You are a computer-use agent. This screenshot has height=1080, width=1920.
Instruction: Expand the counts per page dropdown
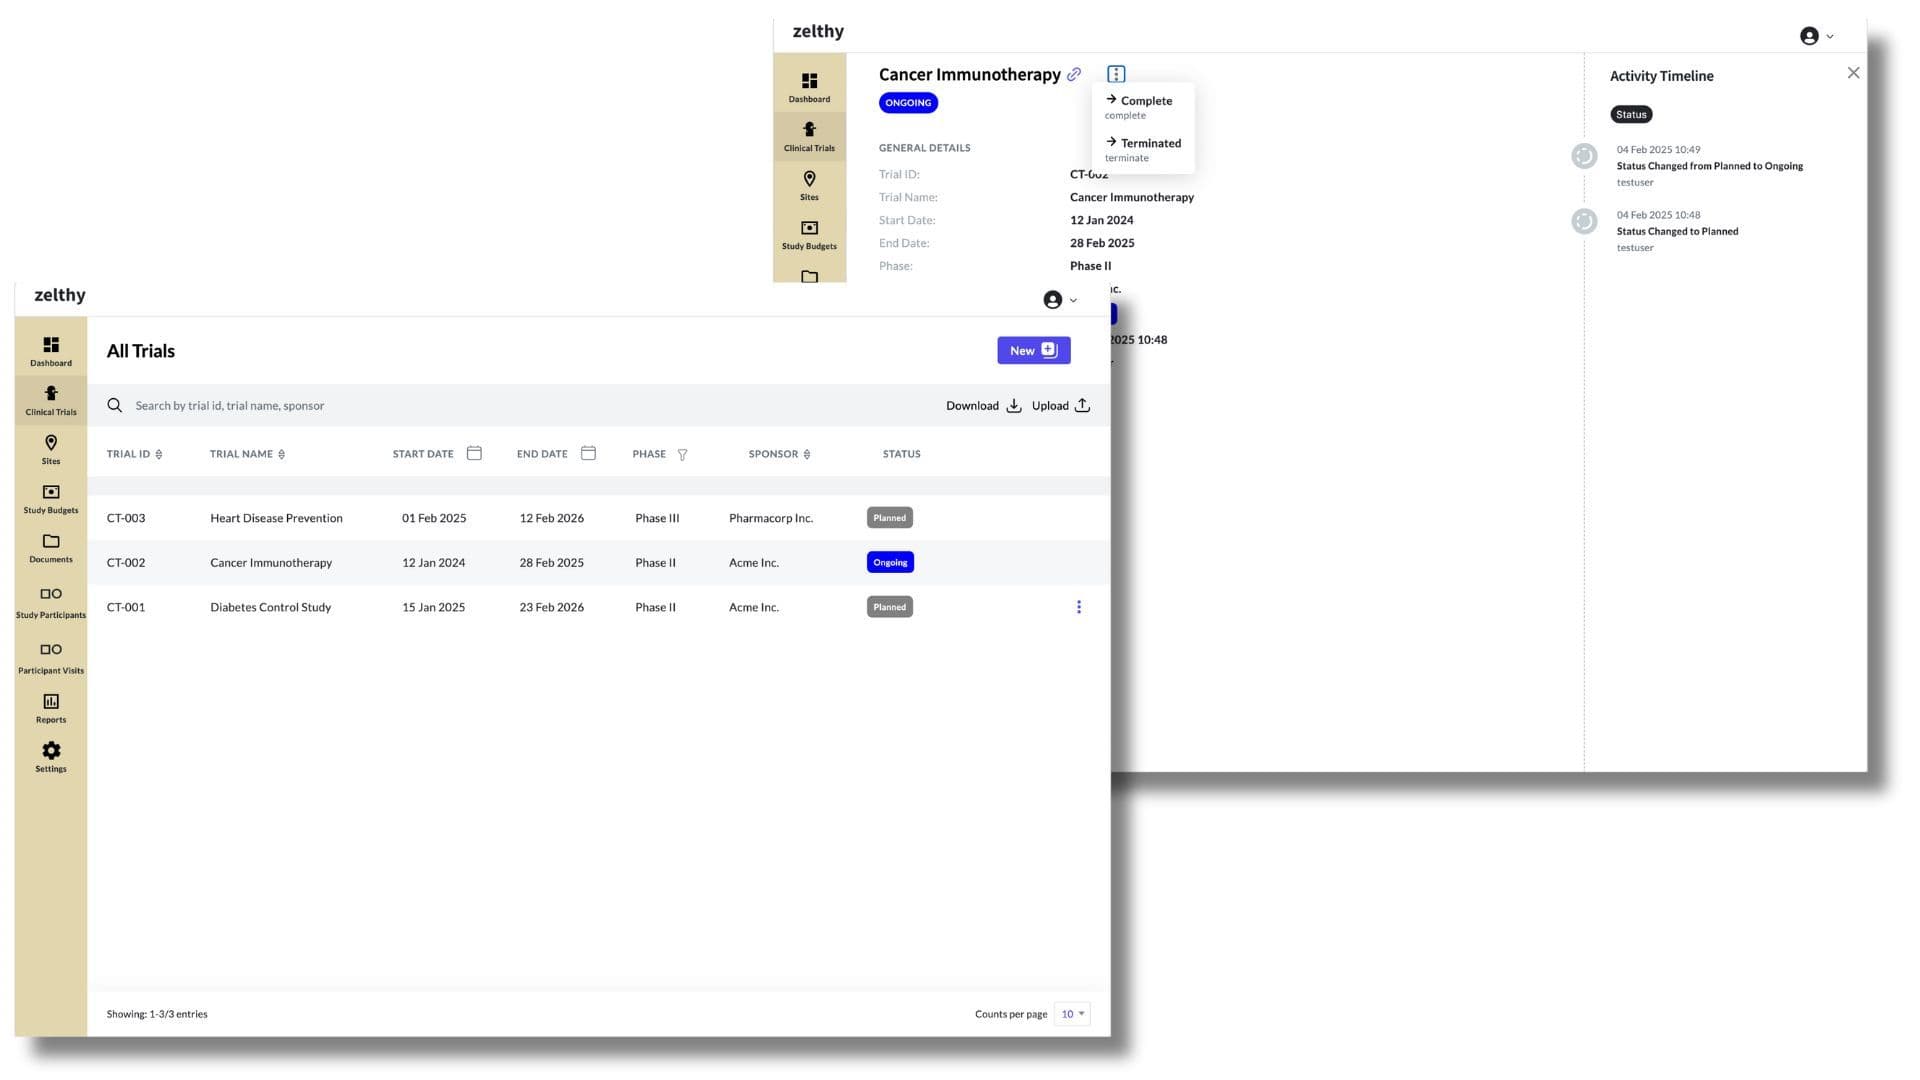point(1072,1014)
